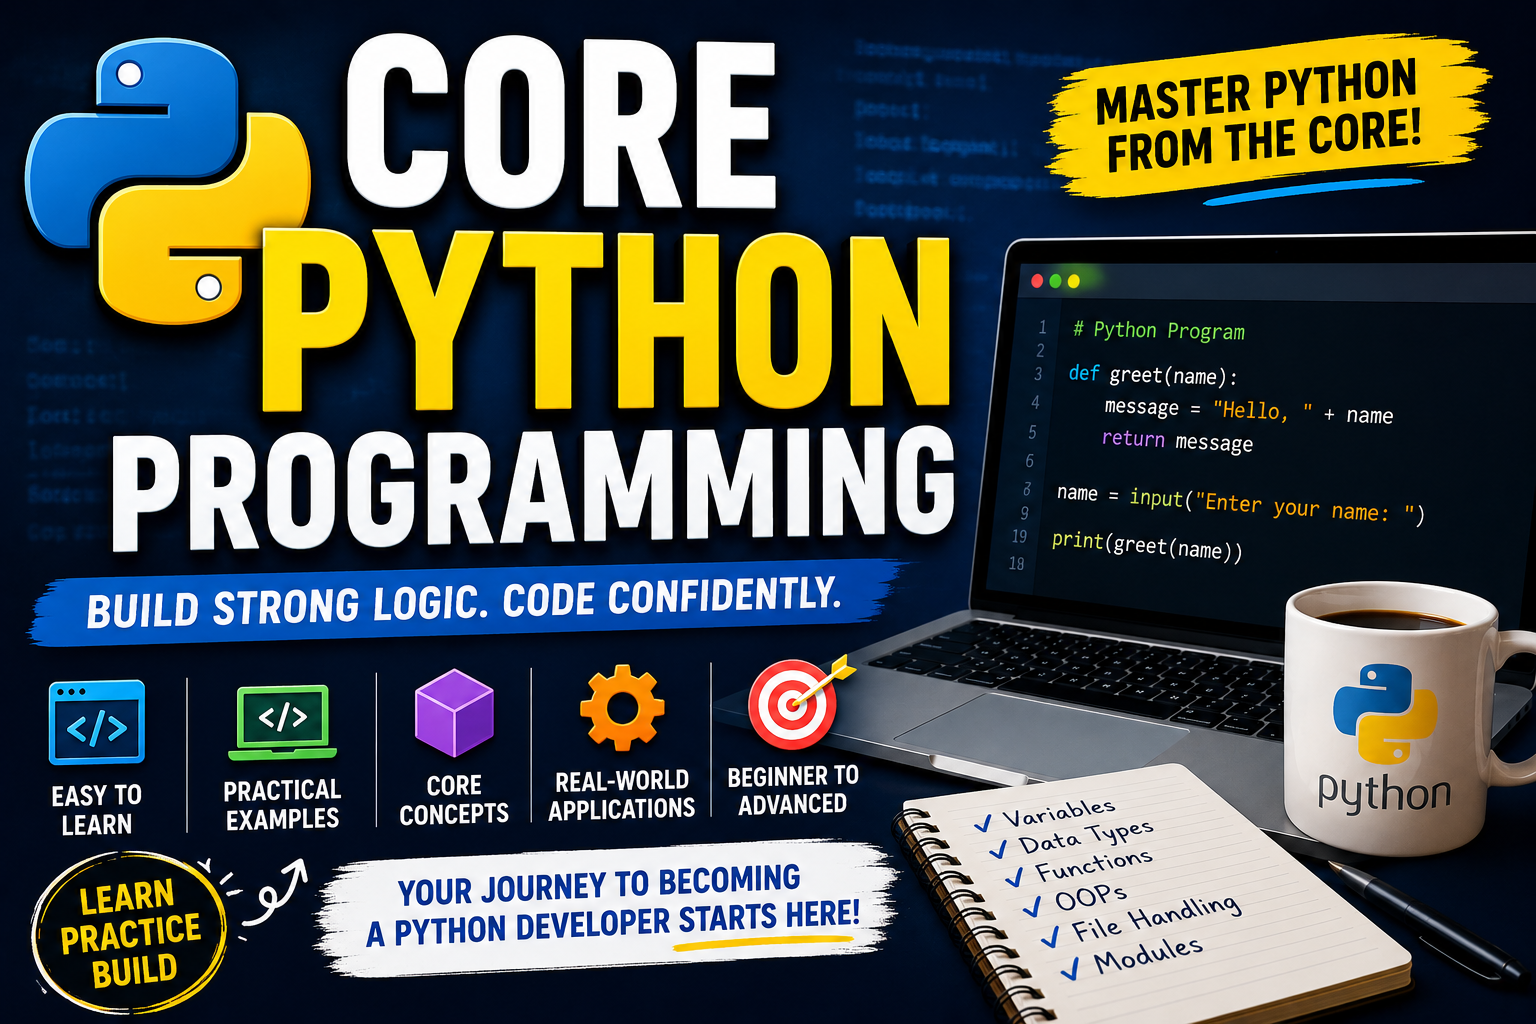Click the checkmark next to Variables
Viewport: 1536px width, 1024px height.
(984, 822)
